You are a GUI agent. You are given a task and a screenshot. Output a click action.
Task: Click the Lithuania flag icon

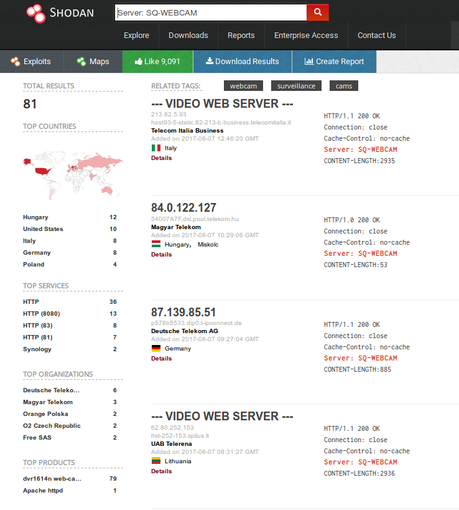156,461
